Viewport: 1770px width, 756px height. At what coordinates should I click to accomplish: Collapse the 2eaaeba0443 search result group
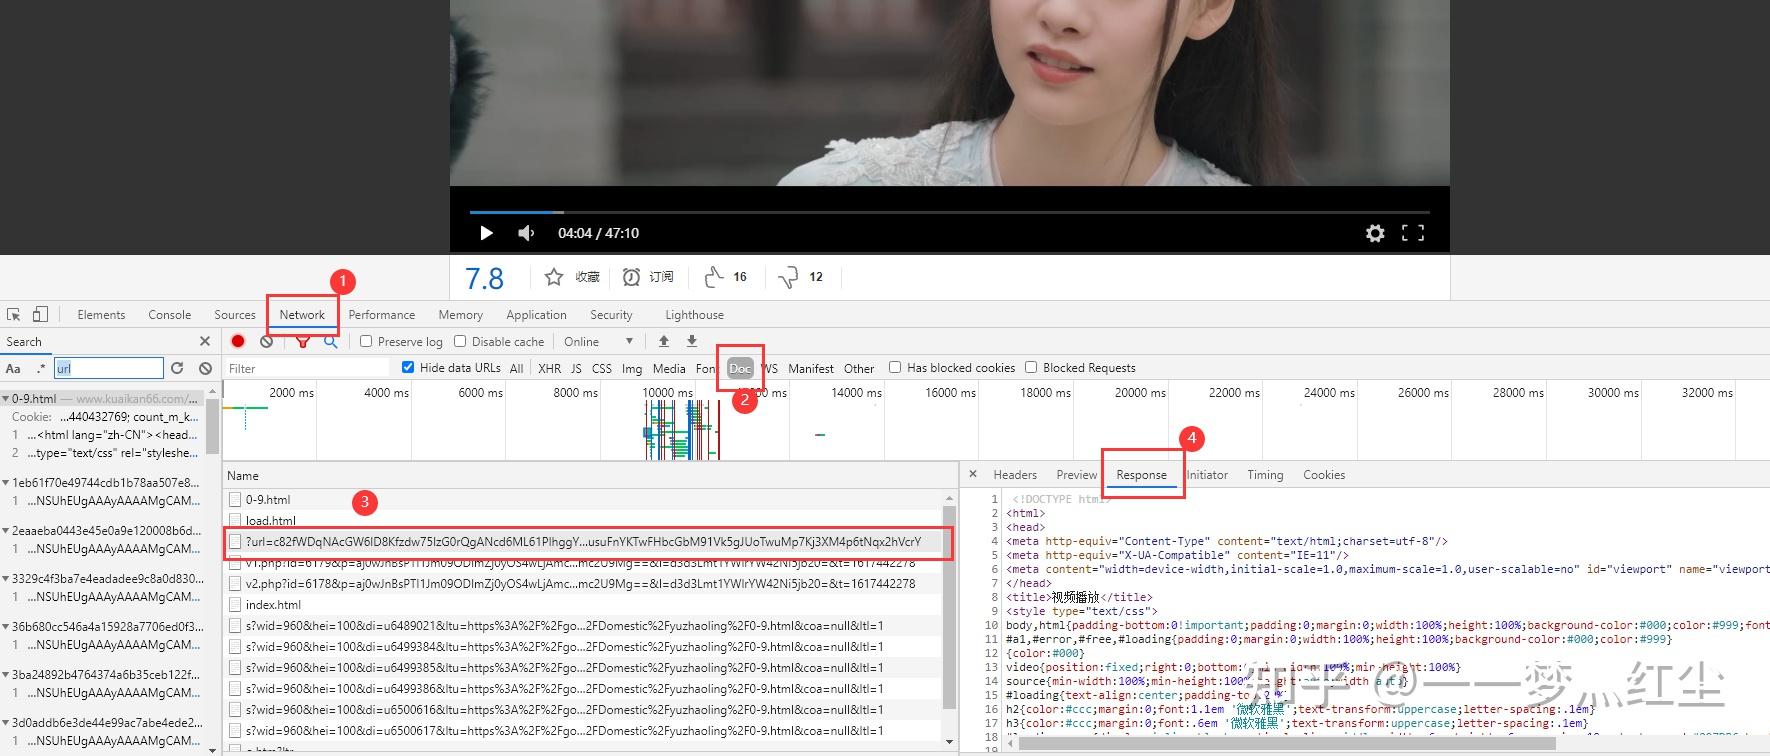(6, 530)
